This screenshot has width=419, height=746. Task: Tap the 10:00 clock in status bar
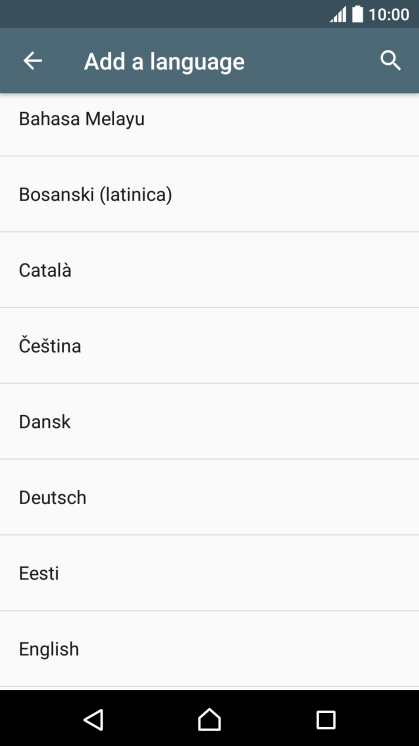tap(389, 15)
